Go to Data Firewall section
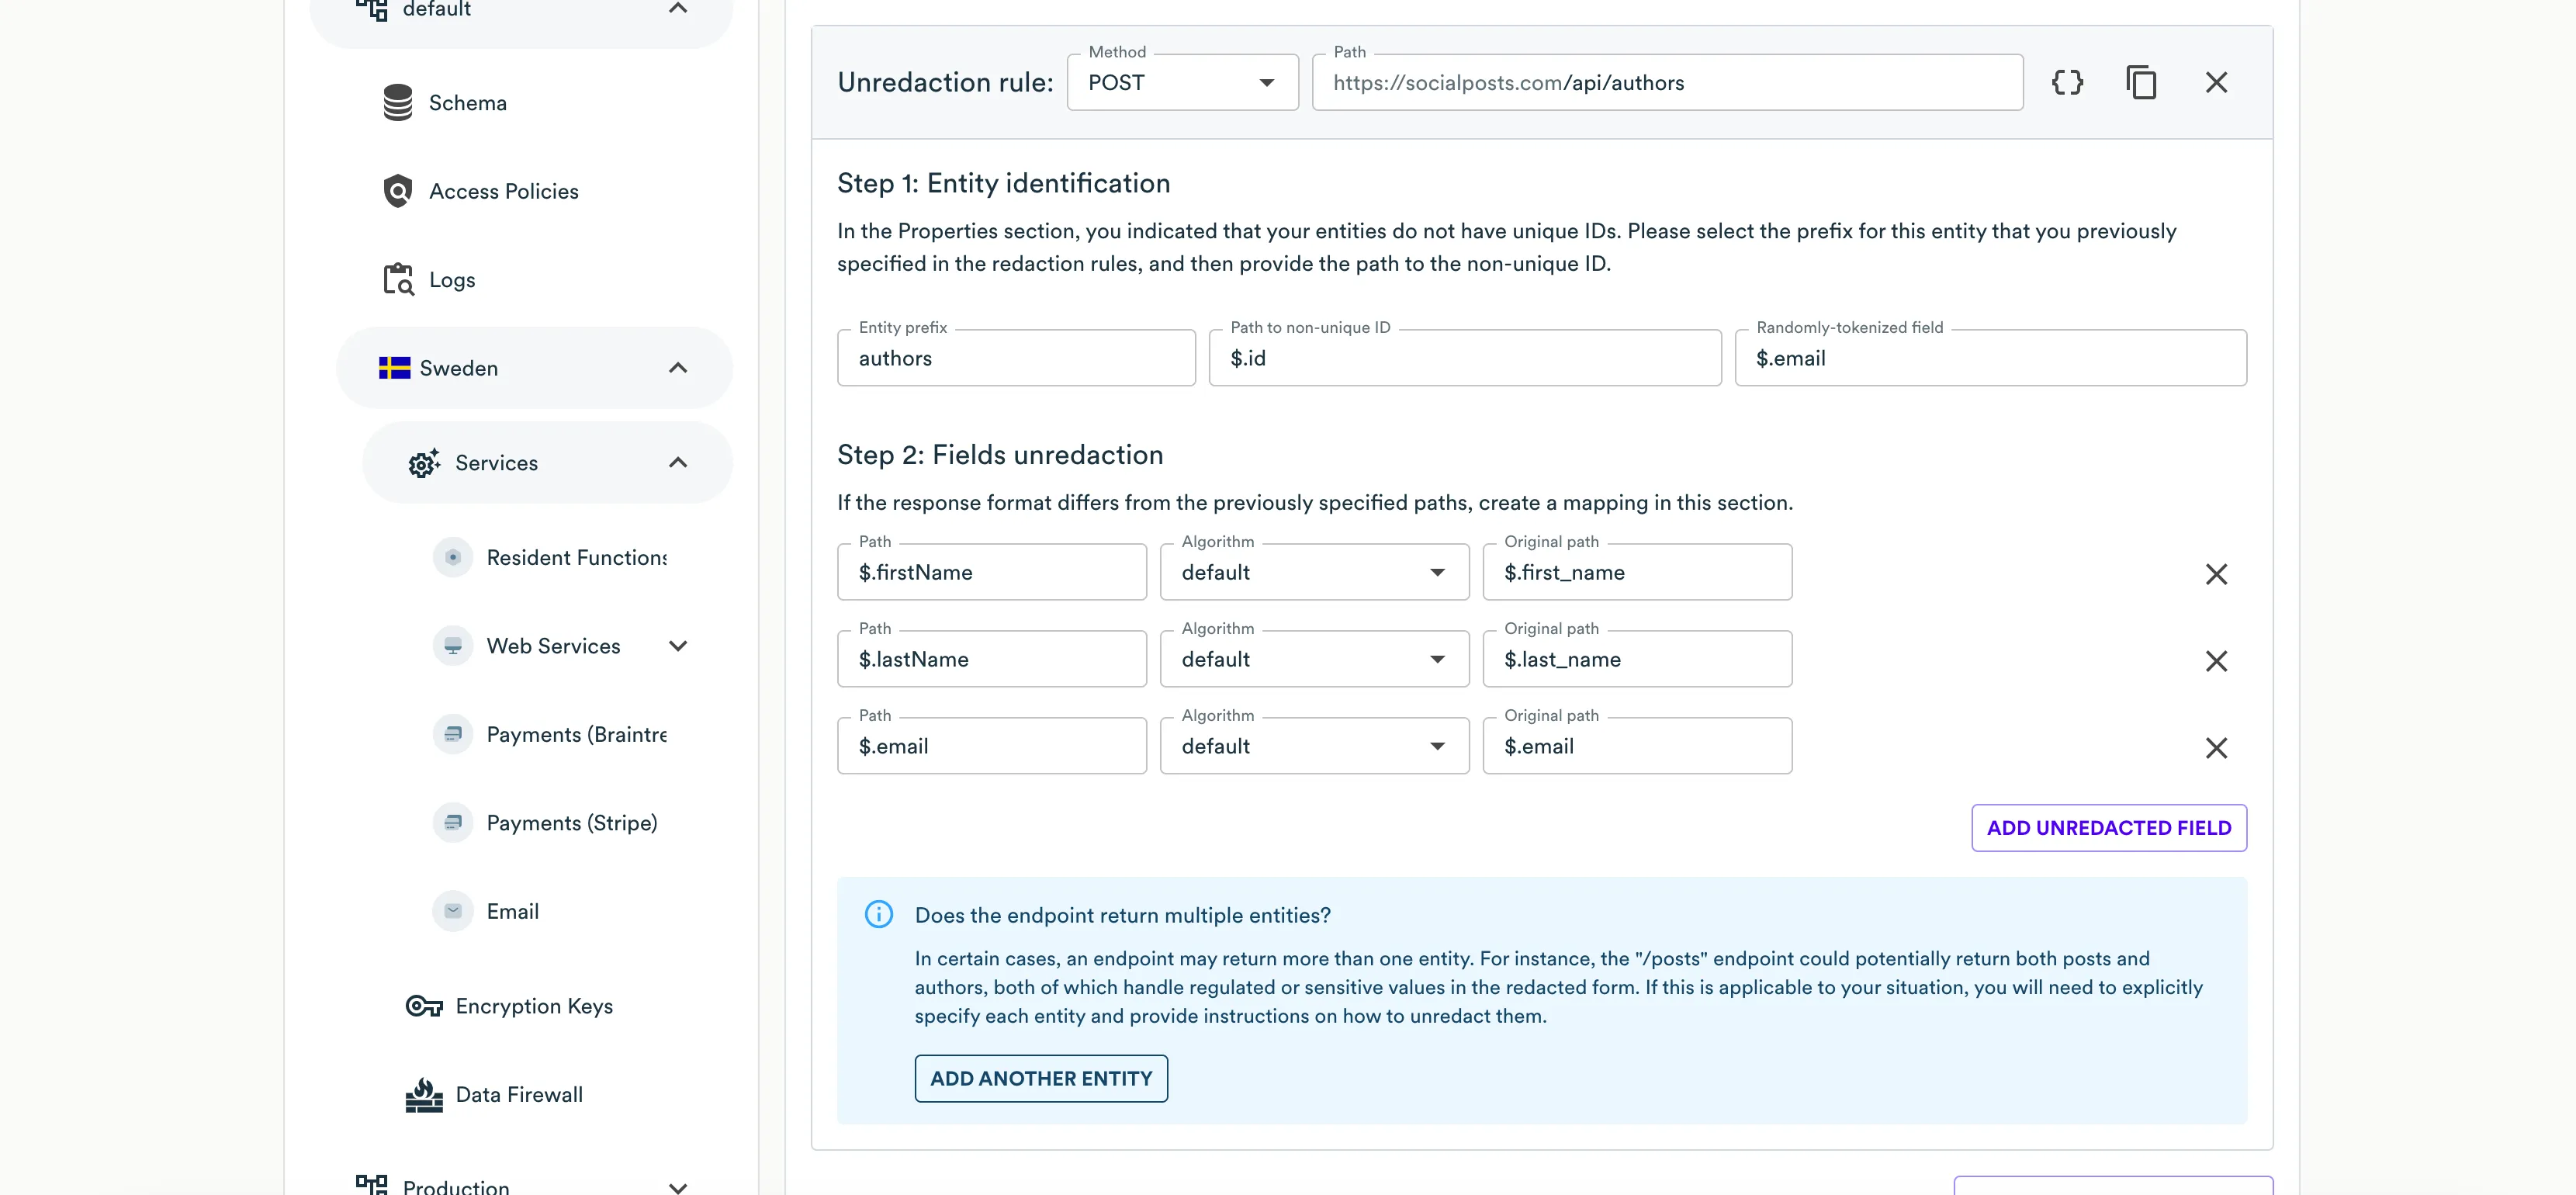Image resolution: width=2576 pixels, height=1195 pixels. click(x=518, y=1094)
